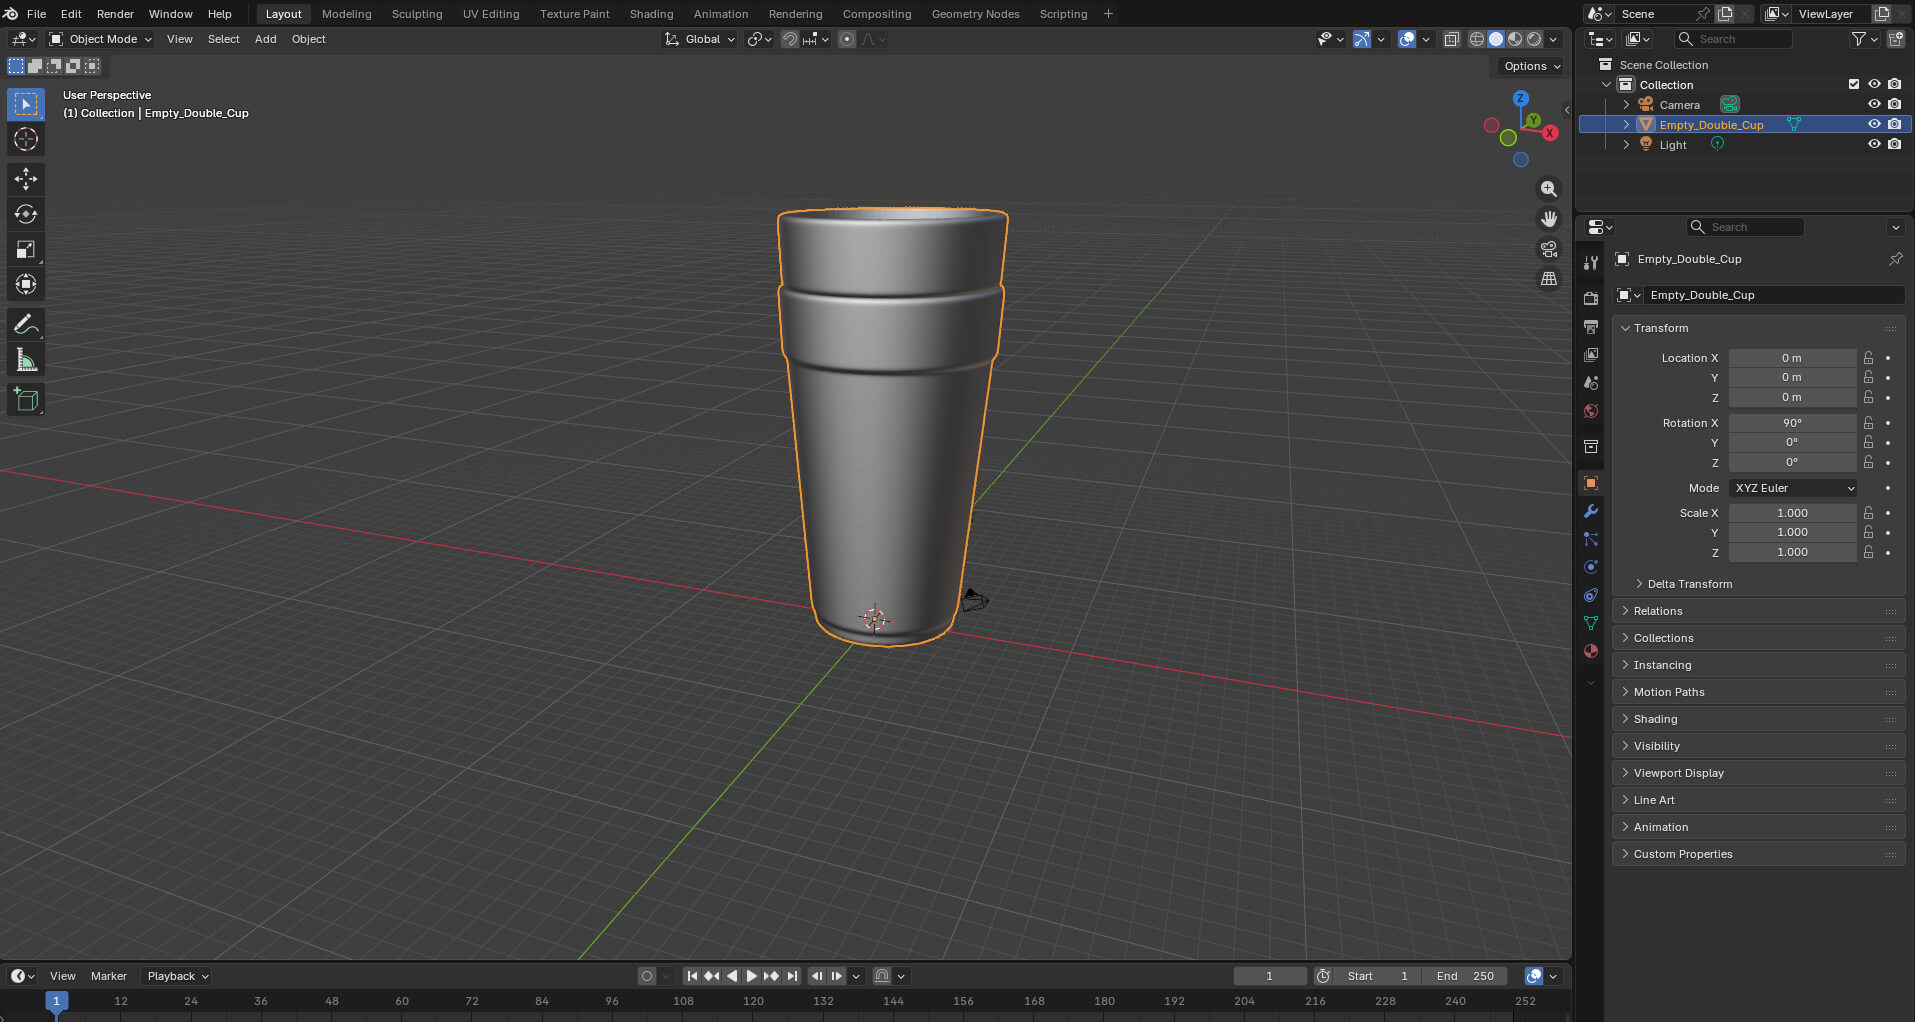This screenshot has width=1915, height=1022.
Task: Open the Global transform orientation dropdown
Action: (x=700, y=39)
